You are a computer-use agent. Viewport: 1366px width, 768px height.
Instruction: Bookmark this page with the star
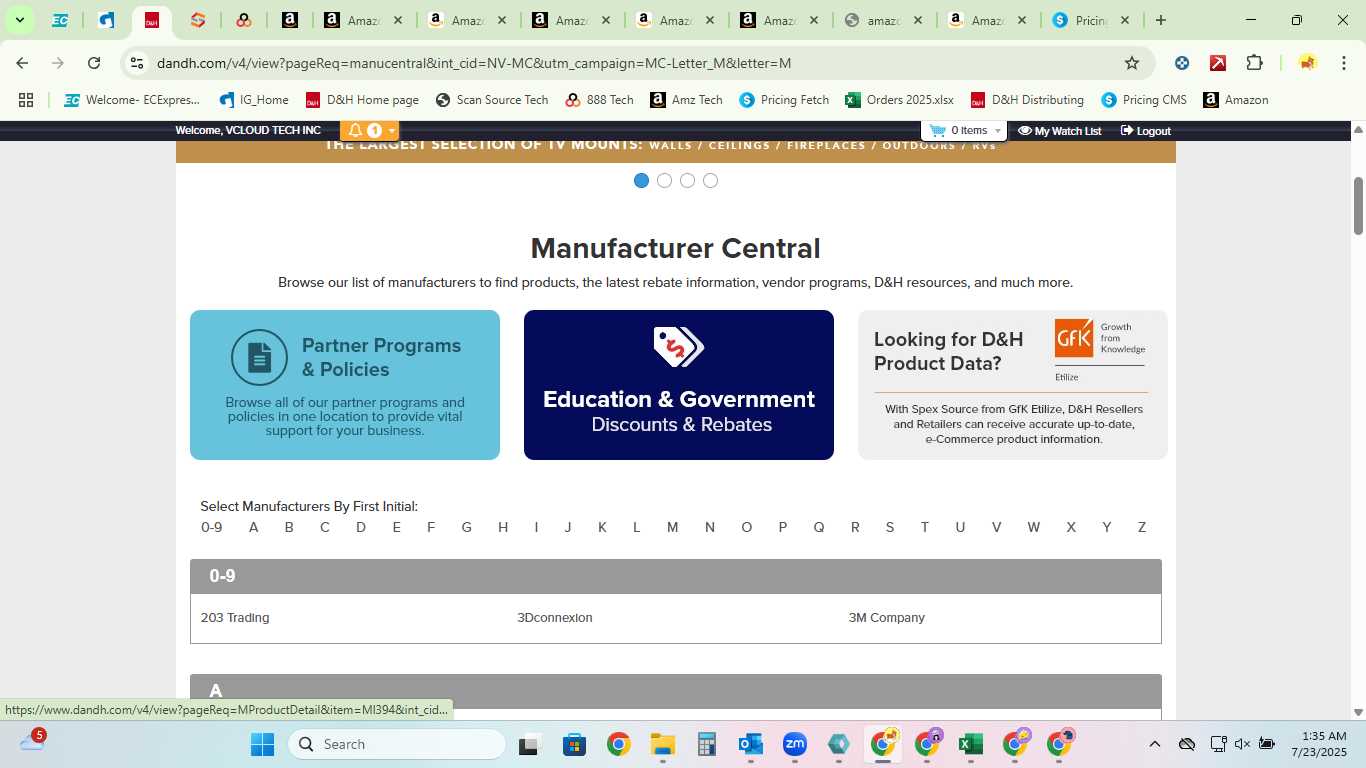(1132, 63)
